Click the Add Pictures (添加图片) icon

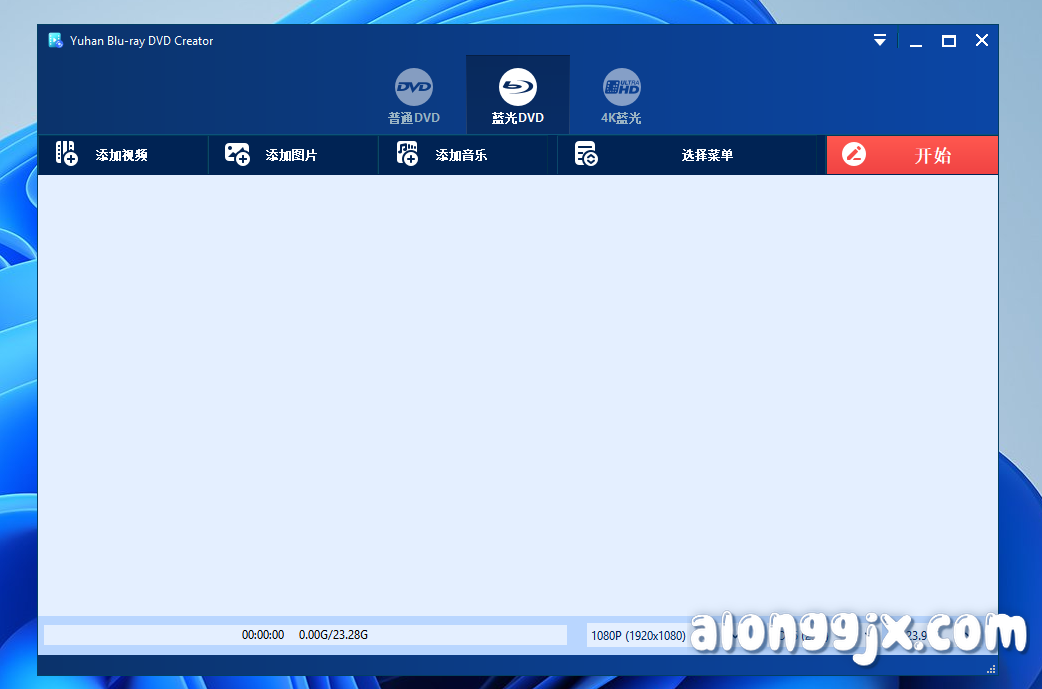pos(236,154)
